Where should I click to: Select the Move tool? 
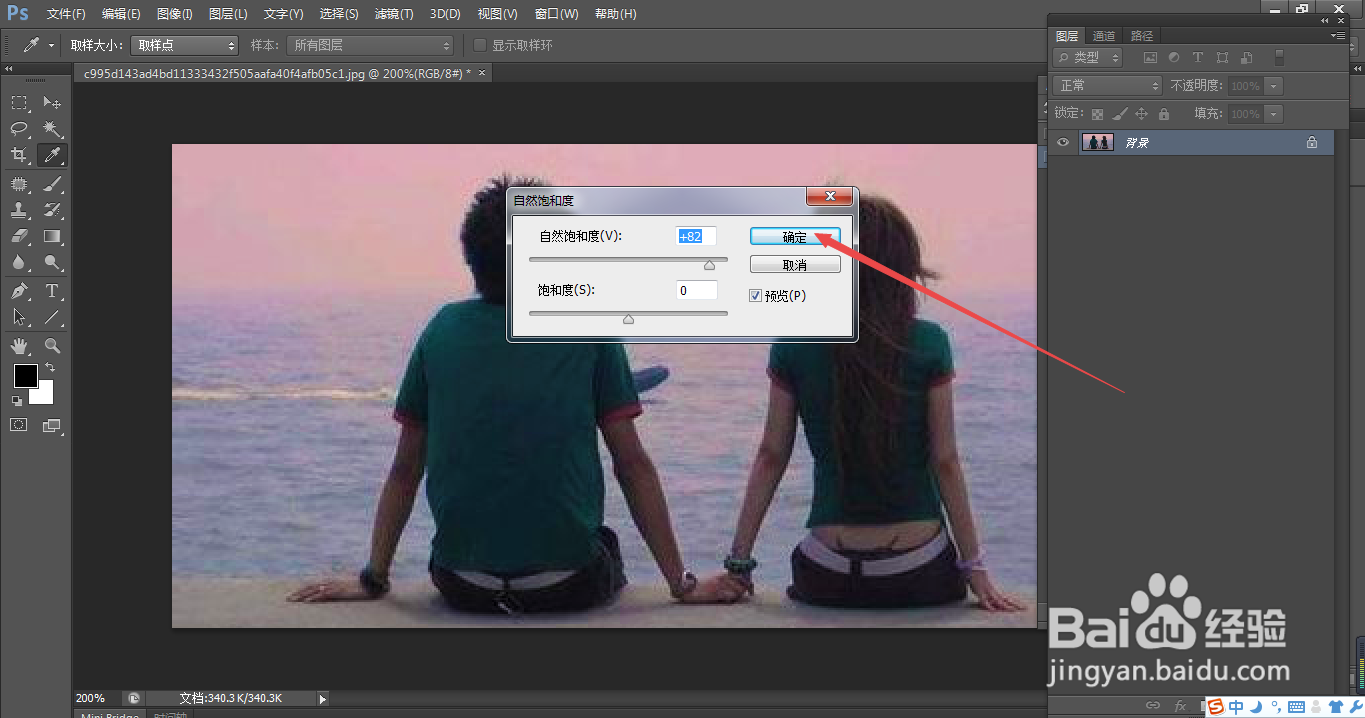tap(52, 103)
